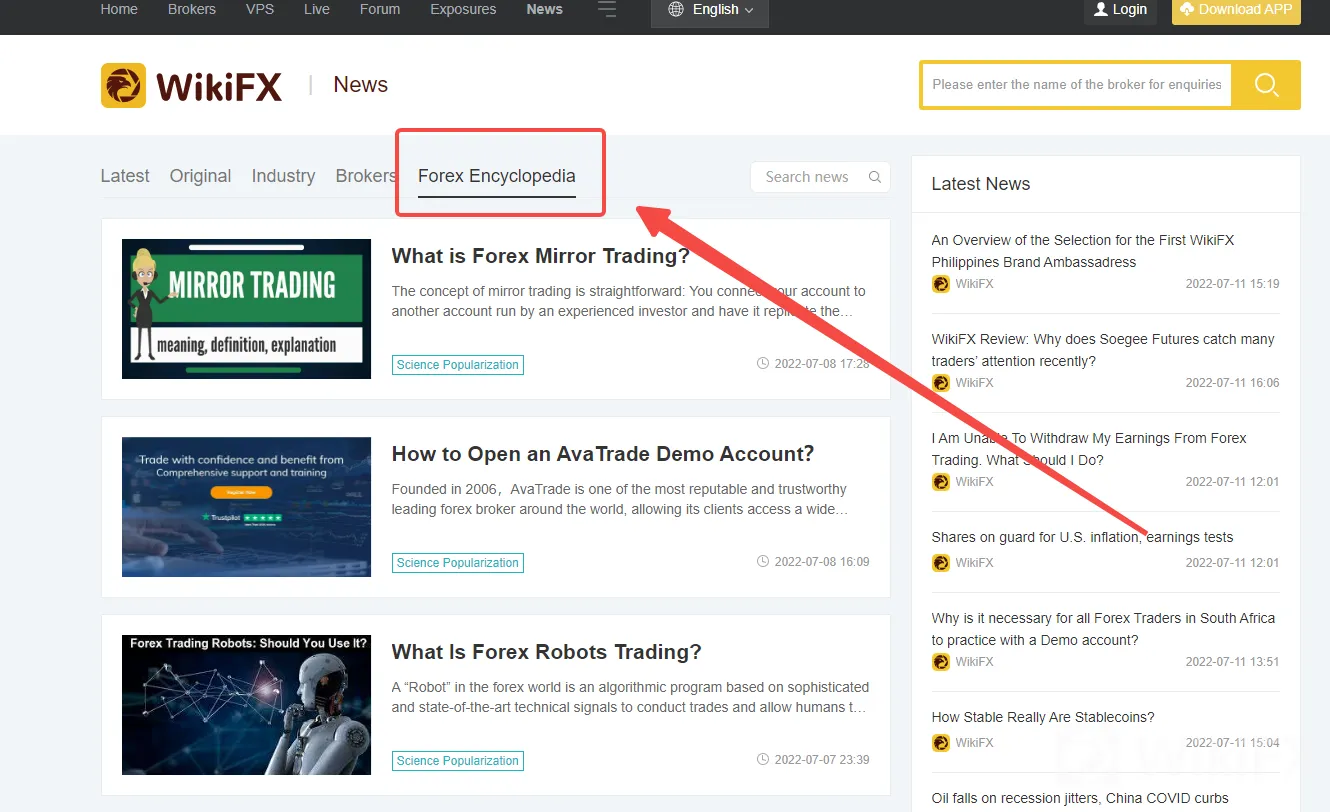Click the Latest News sidebar heading

pos(981,184)
